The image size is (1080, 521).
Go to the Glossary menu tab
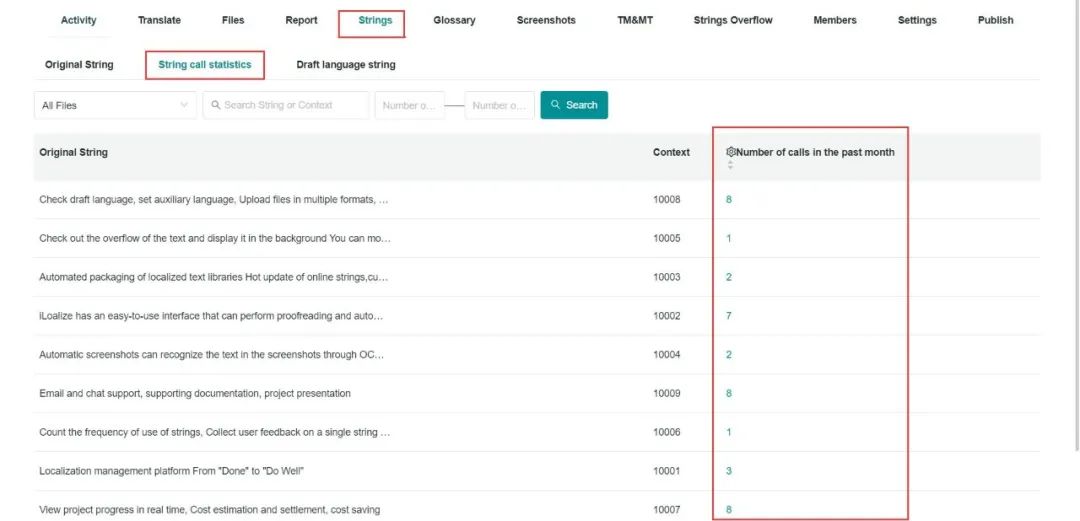point(454,20)
